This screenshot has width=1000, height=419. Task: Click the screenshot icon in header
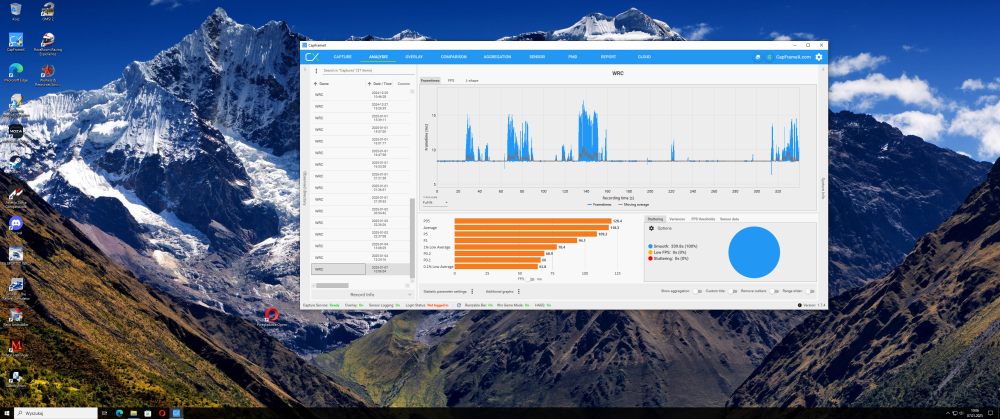[758, 57]
